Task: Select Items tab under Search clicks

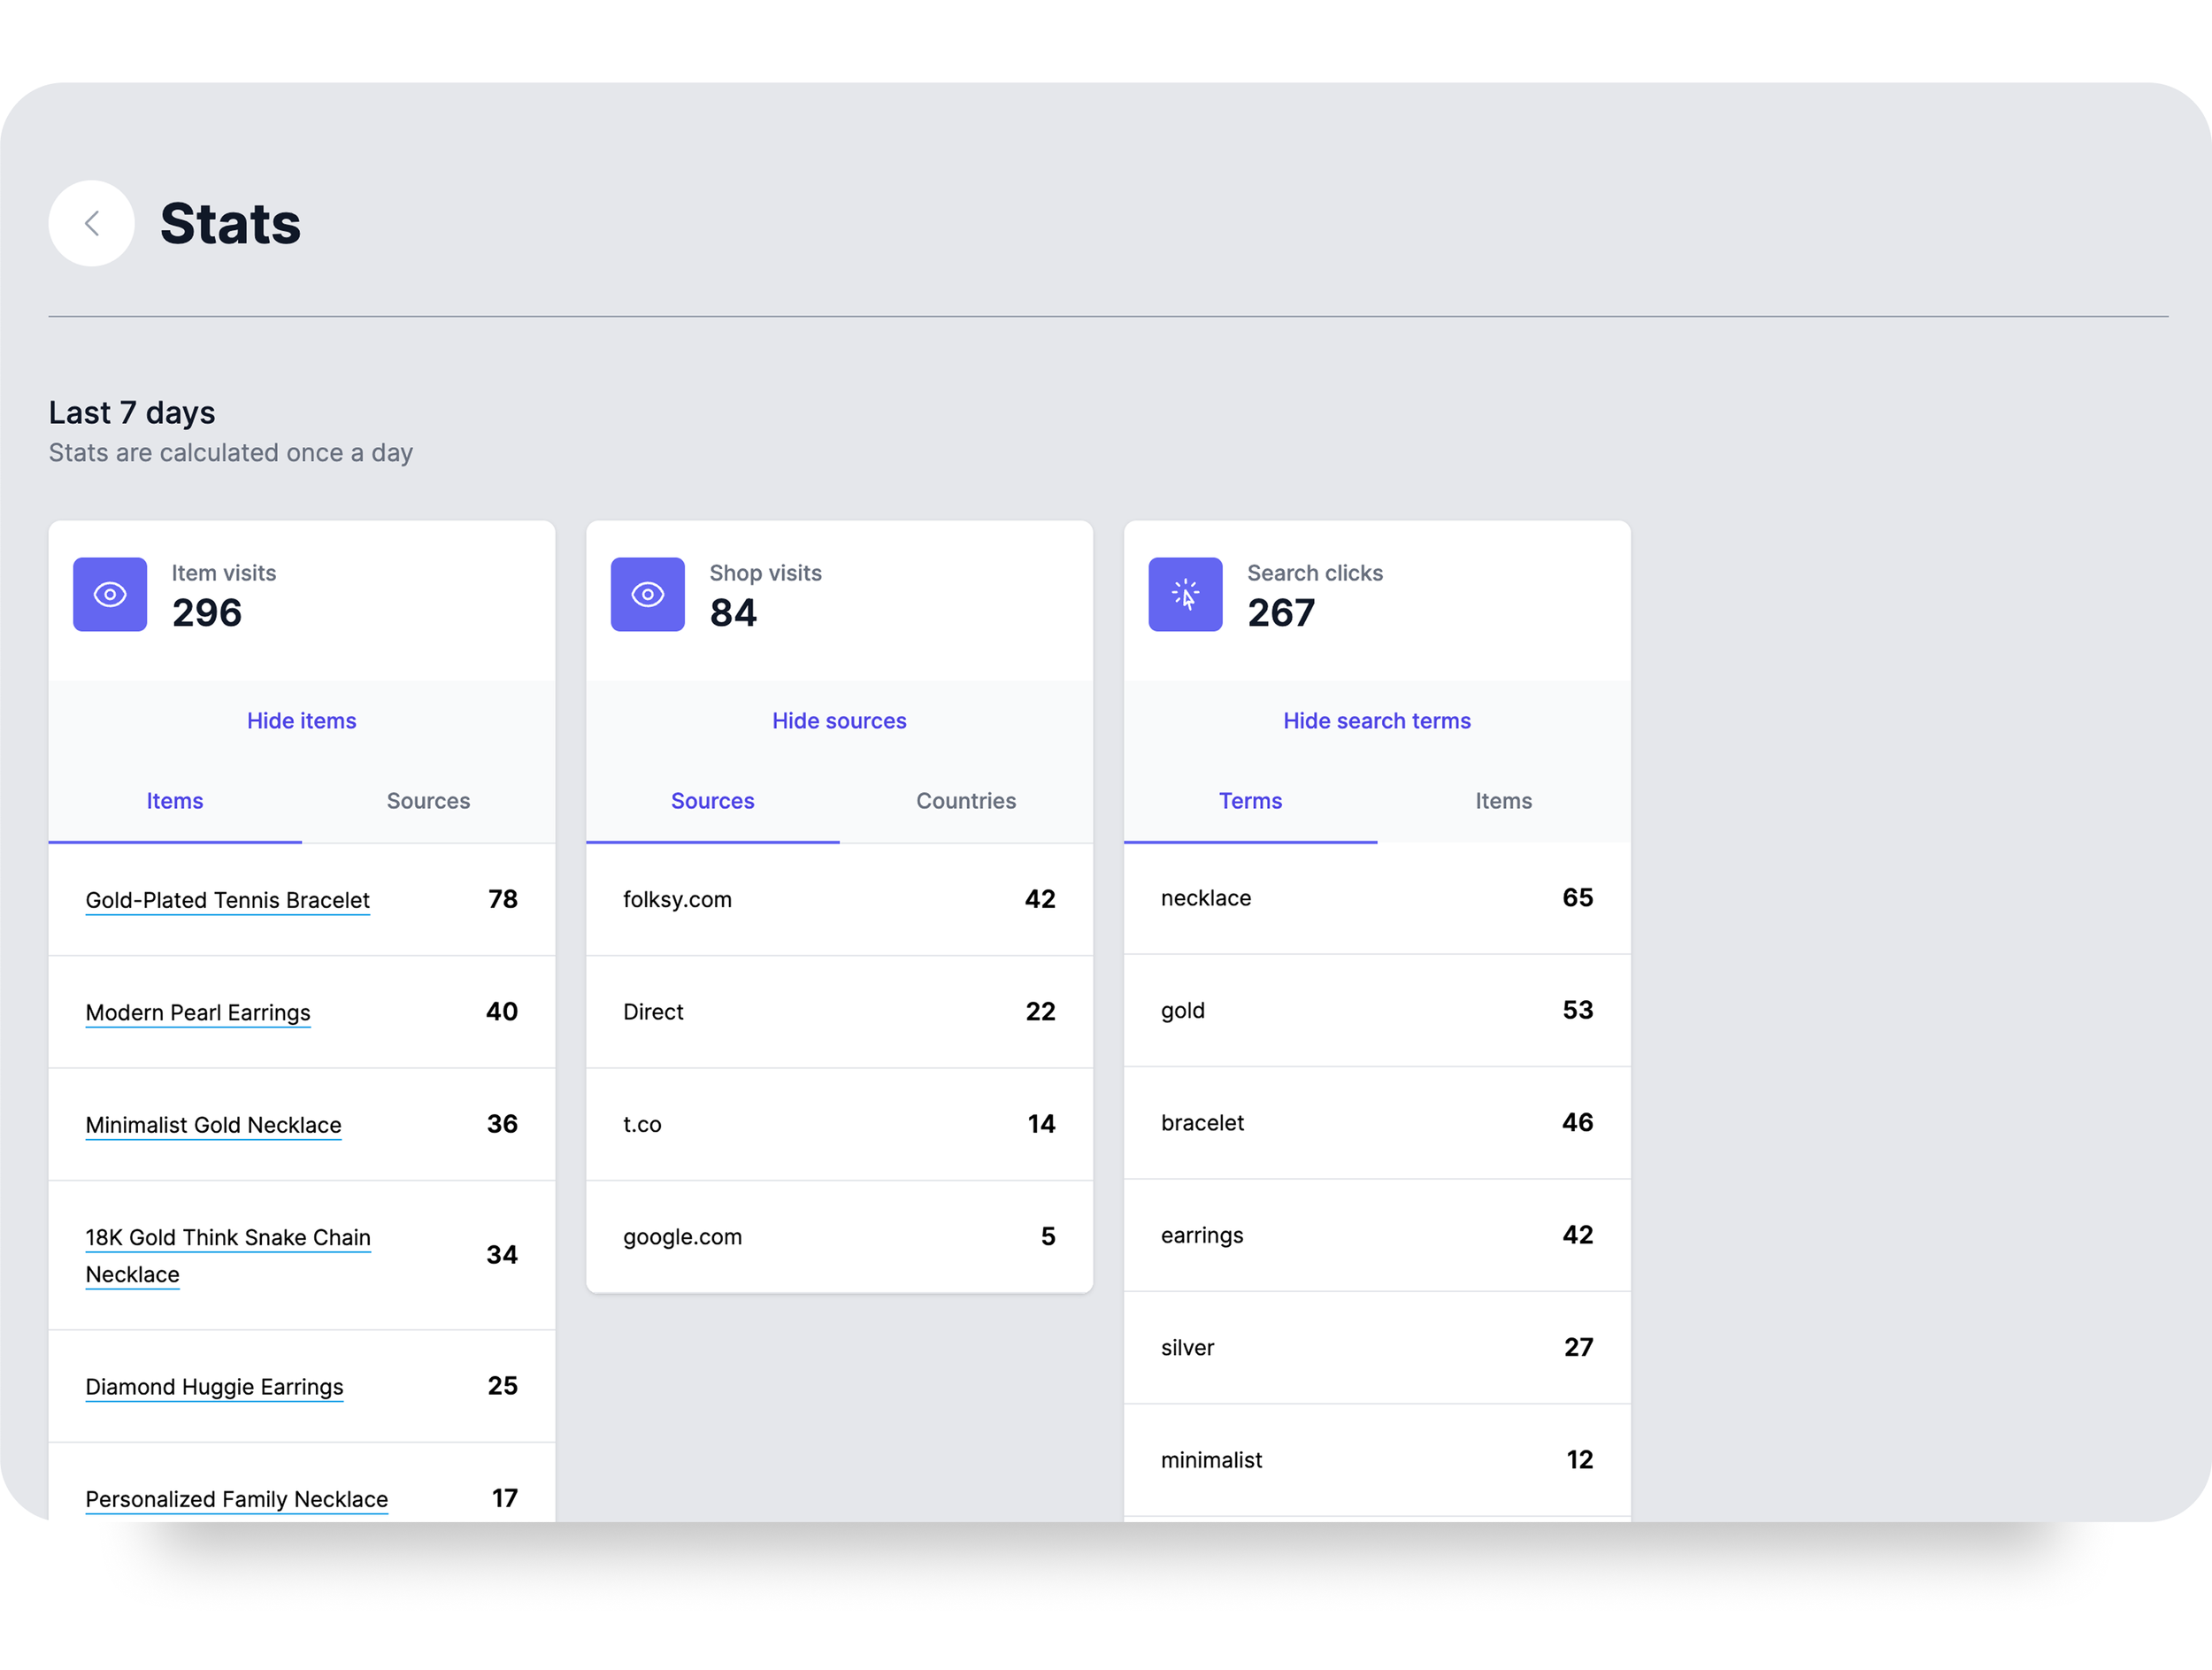Action: (1502, 800)
